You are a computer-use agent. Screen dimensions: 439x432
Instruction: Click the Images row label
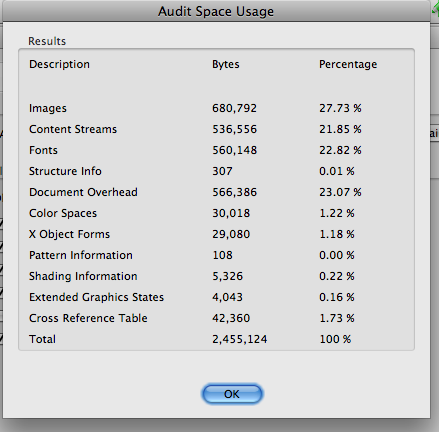[x=48, y=108]
